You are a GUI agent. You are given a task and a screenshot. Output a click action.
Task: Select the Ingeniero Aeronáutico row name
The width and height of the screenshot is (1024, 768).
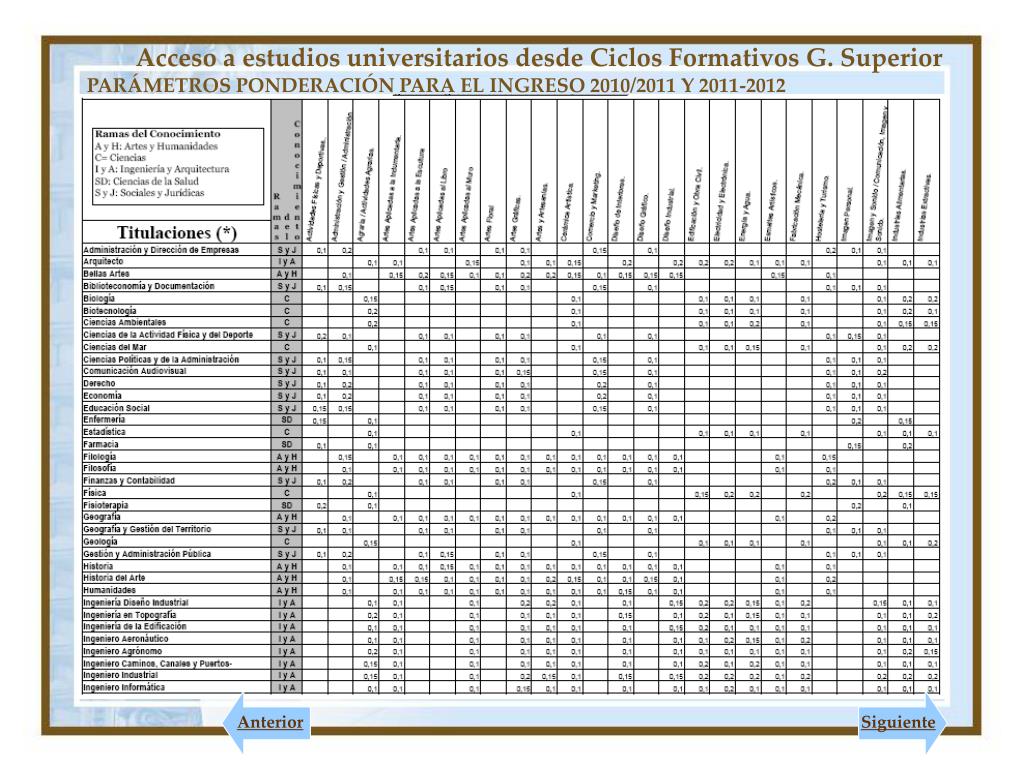(125, 639)
